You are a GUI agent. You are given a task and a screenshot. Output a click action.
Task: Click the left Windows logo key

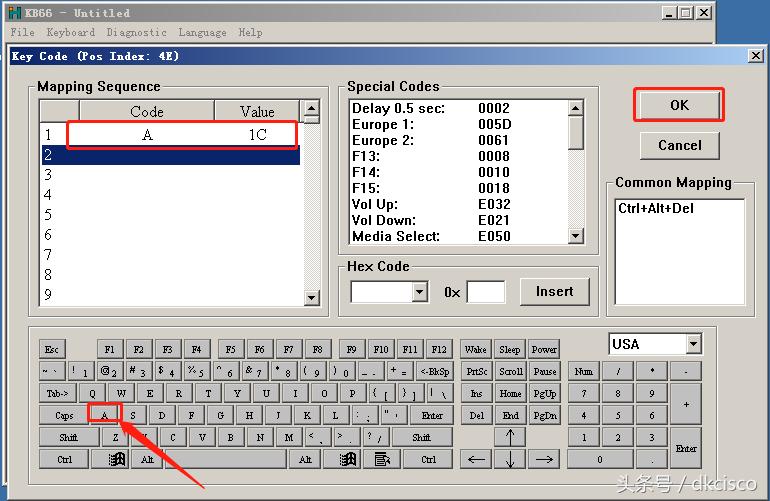[x=115, y=459]
